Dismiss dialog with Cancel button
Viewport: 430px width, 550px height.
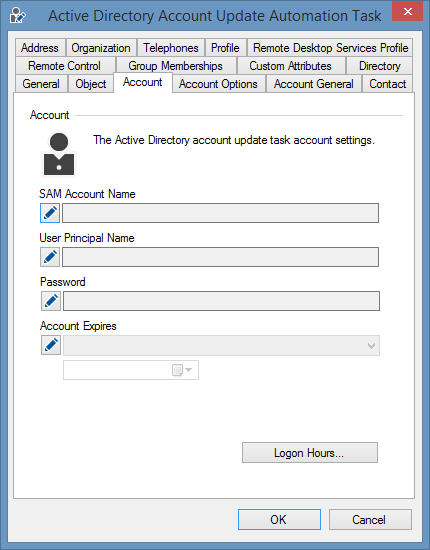(370, 519)
